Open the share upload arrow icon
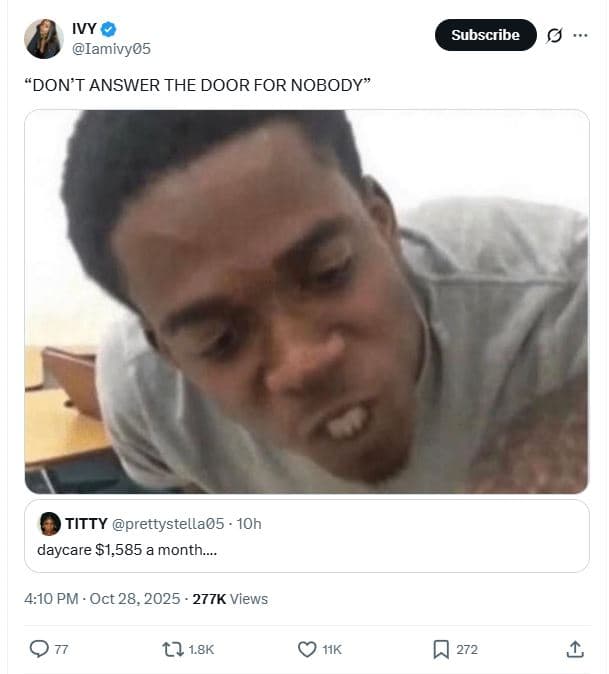This screenshot has width=609, height=674. point(575,649)
